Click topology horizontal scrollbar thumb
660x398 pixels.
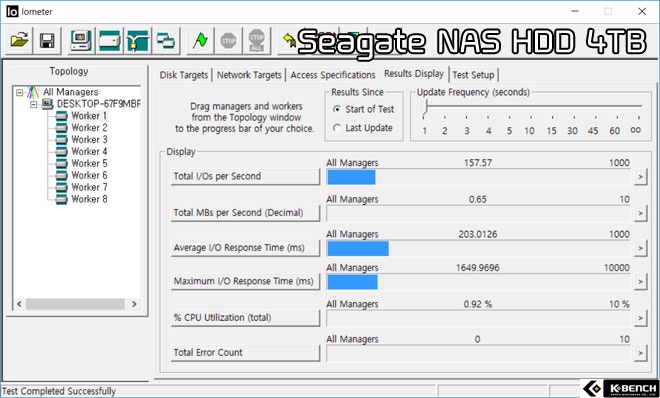[75, 304]
